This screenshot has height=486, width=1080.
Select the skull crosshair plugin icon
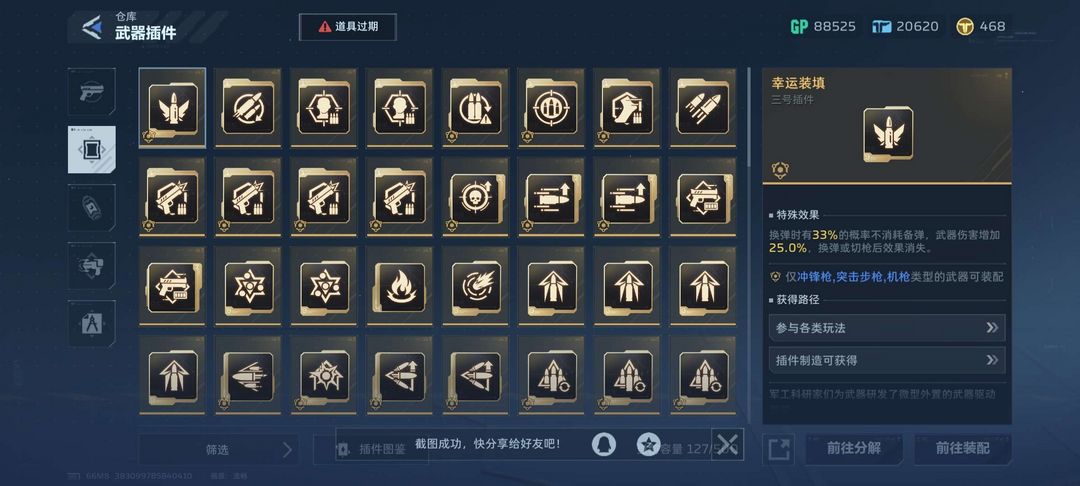pyautogui.click(x=476, y=196)
